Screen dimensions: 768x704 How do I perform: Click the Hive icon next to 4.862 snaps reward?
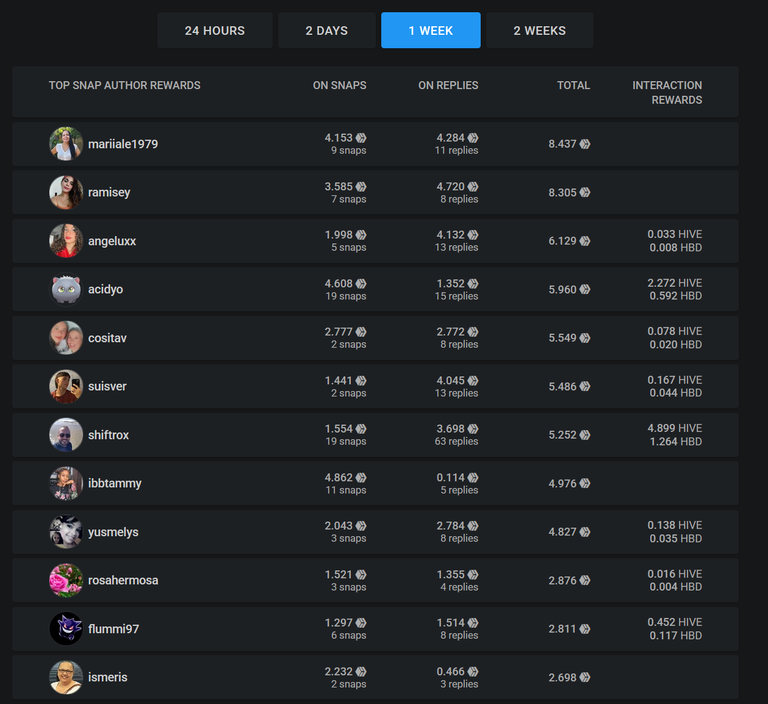pos(361,478)
